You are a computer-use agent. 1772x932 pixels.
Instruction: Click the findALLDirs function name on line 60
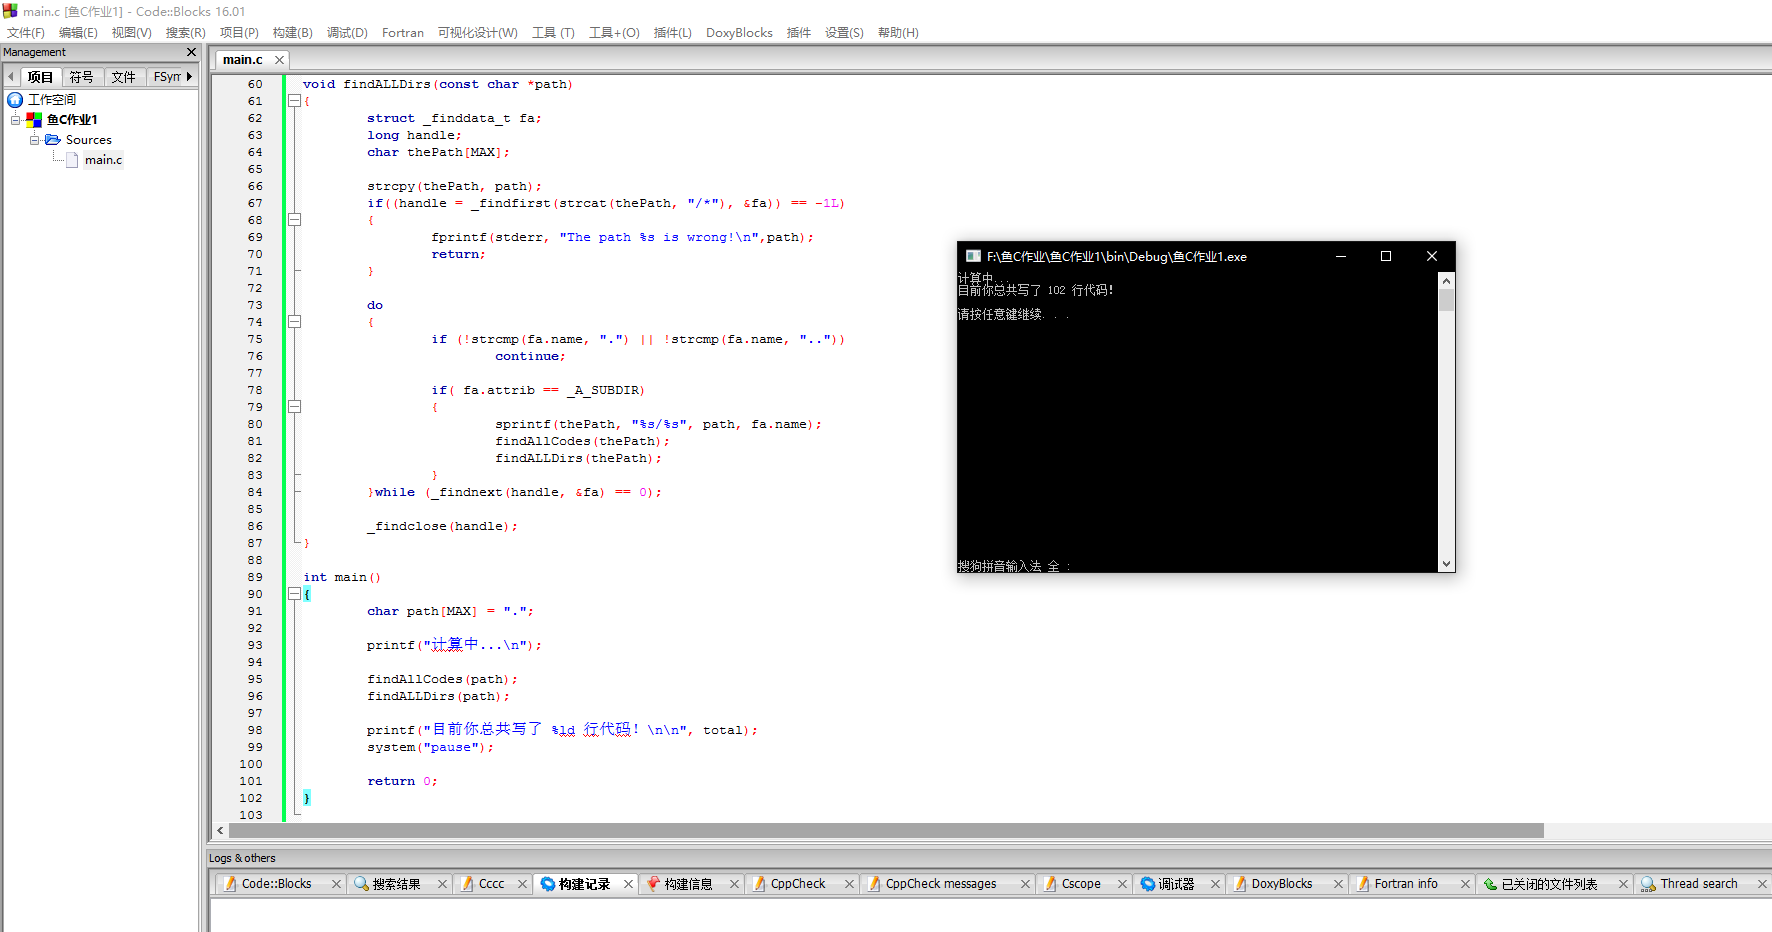coord(387,84)
